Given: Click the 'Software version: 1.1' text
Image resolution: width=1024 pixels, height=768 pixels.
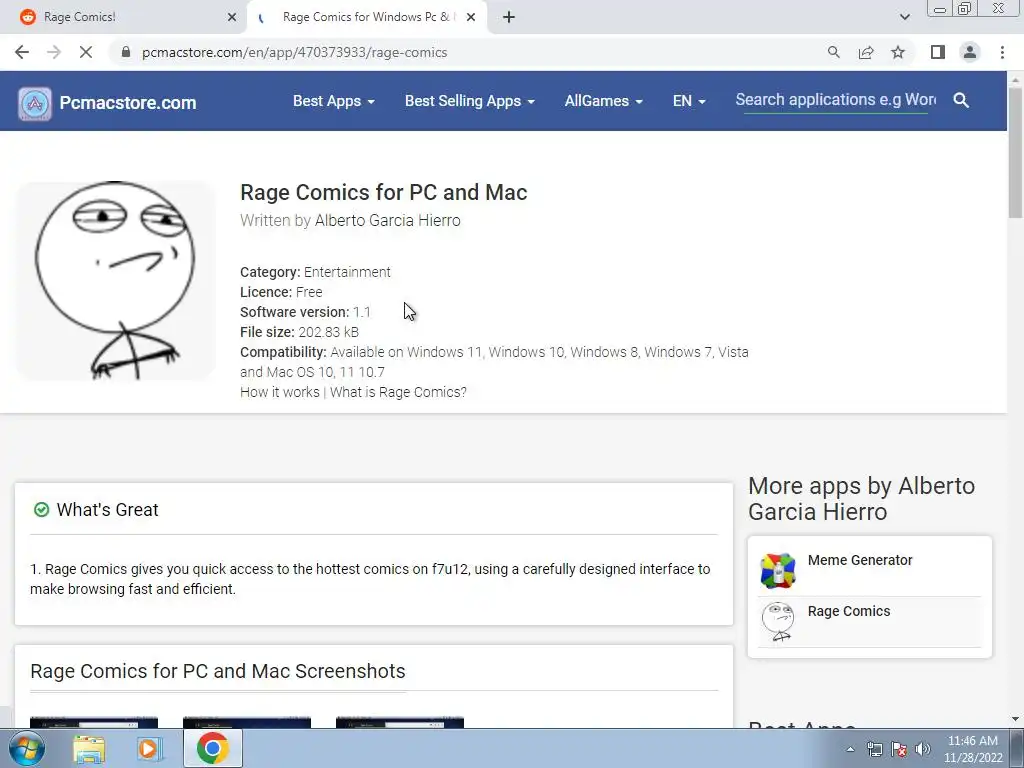Looking at the screenshot, I should click(x=305, y=312).
